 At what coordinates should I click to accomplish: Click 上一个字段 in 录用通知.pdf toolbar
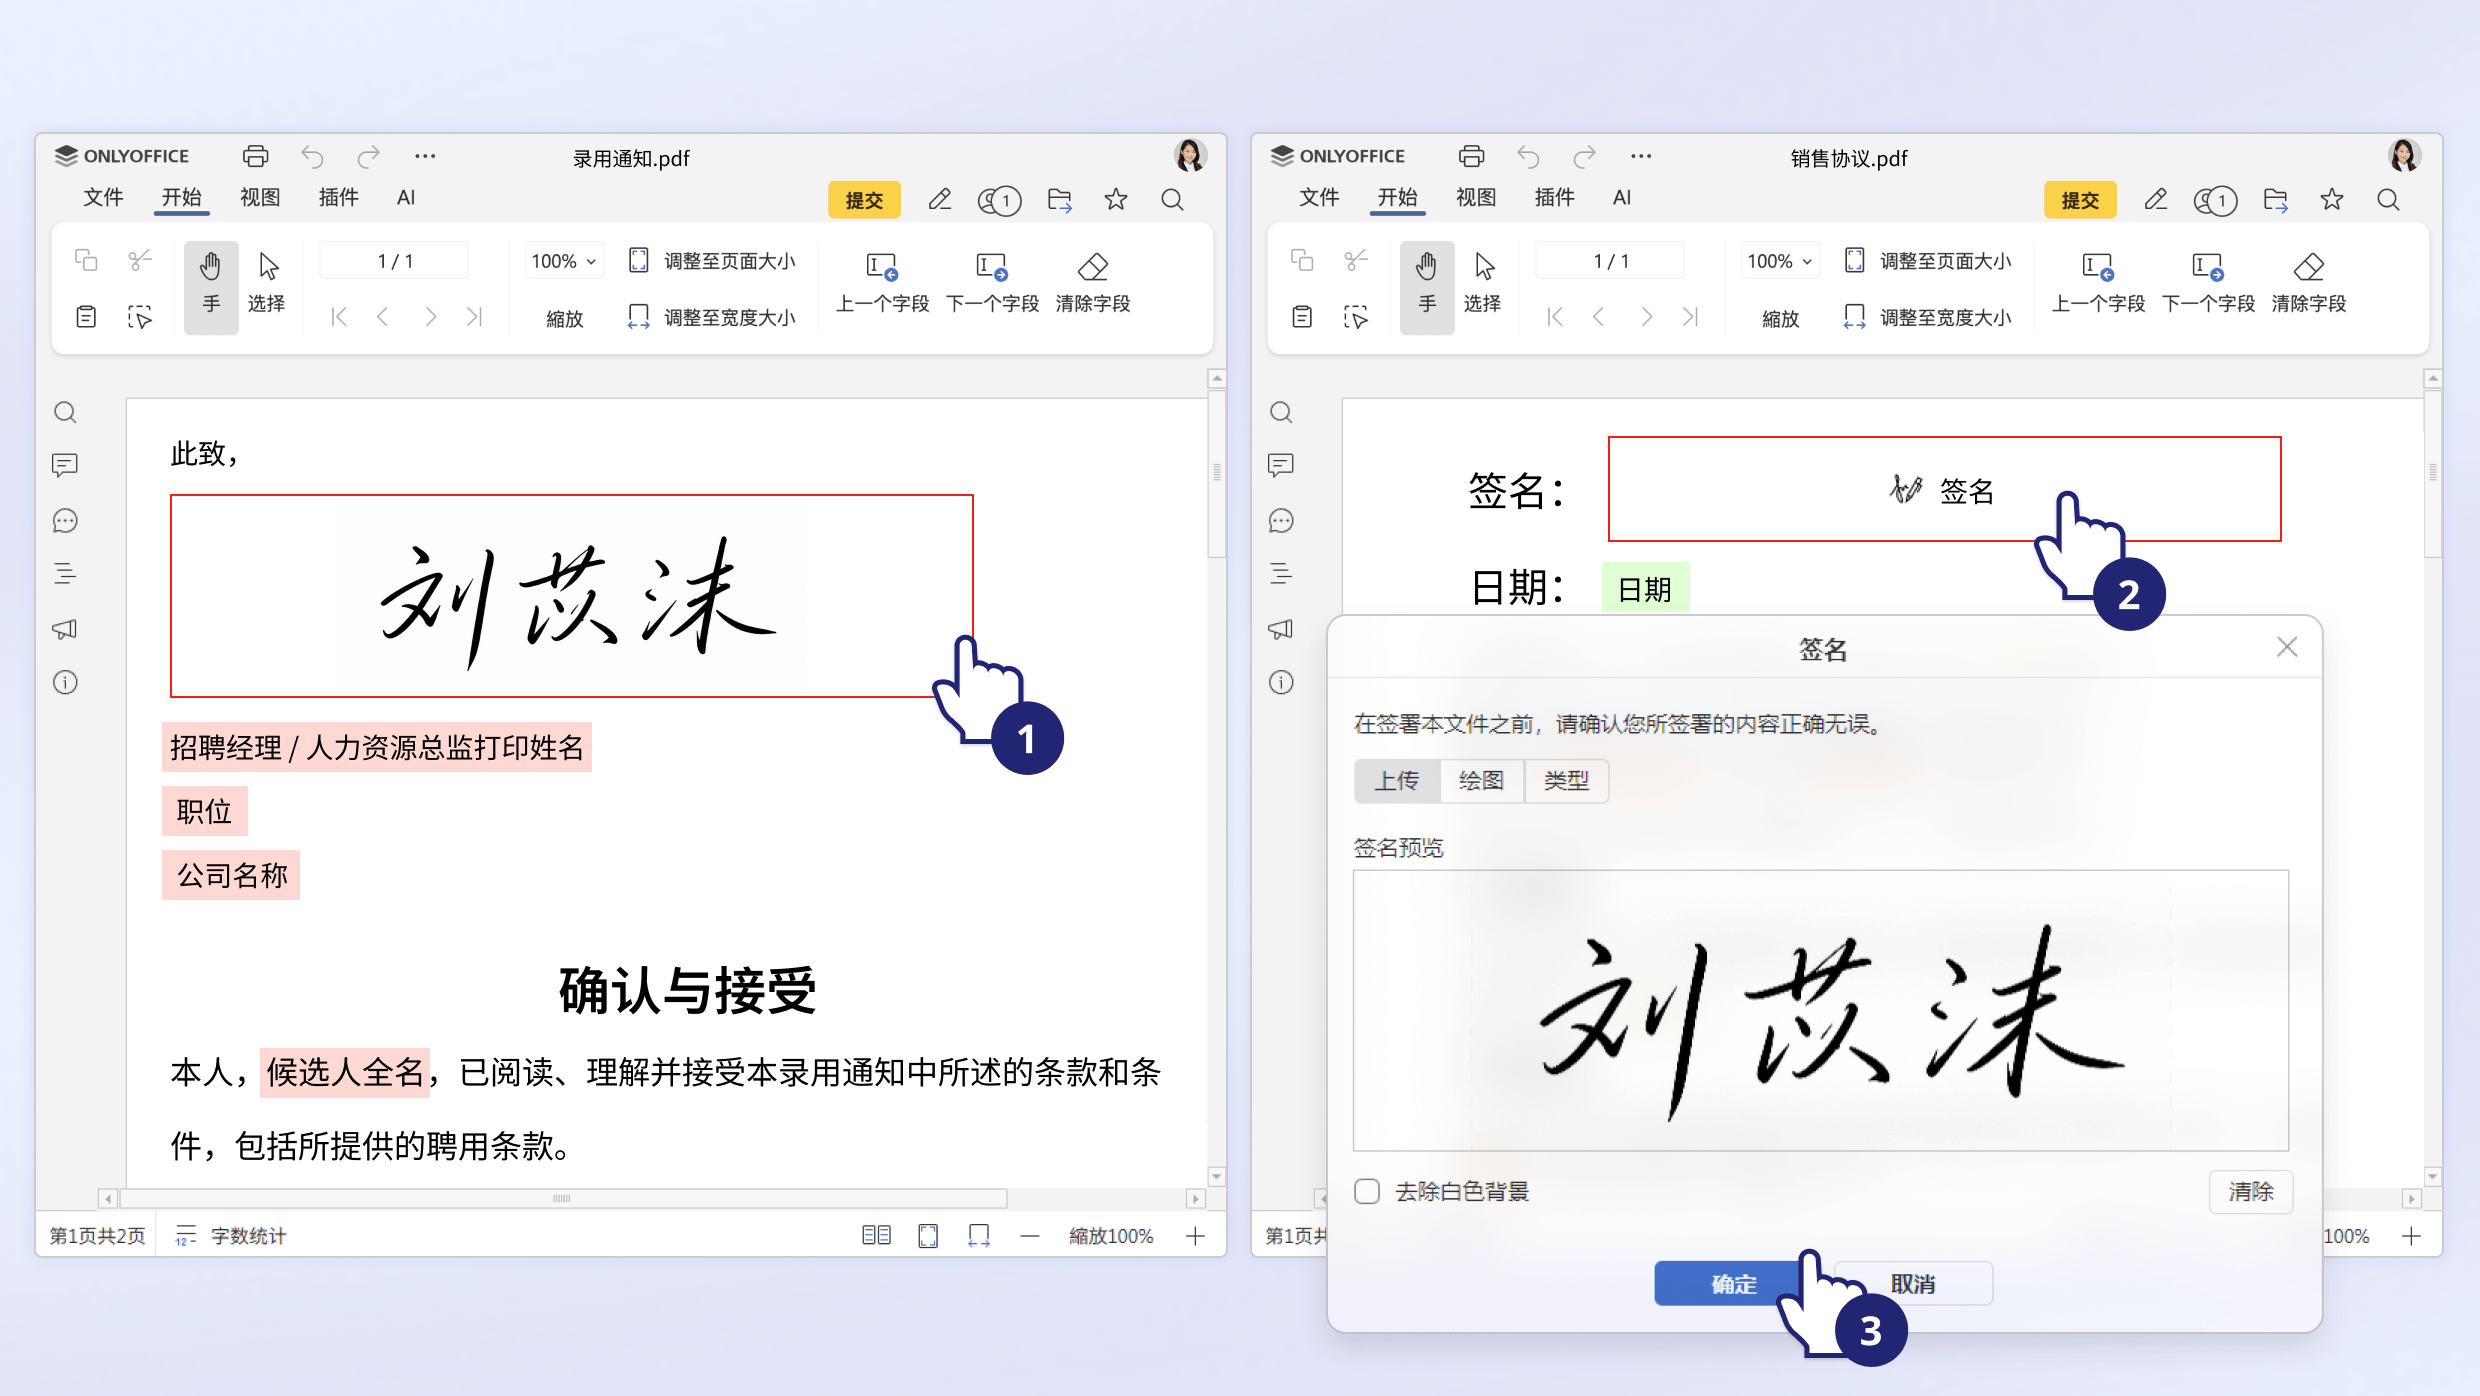pos(883,284)
